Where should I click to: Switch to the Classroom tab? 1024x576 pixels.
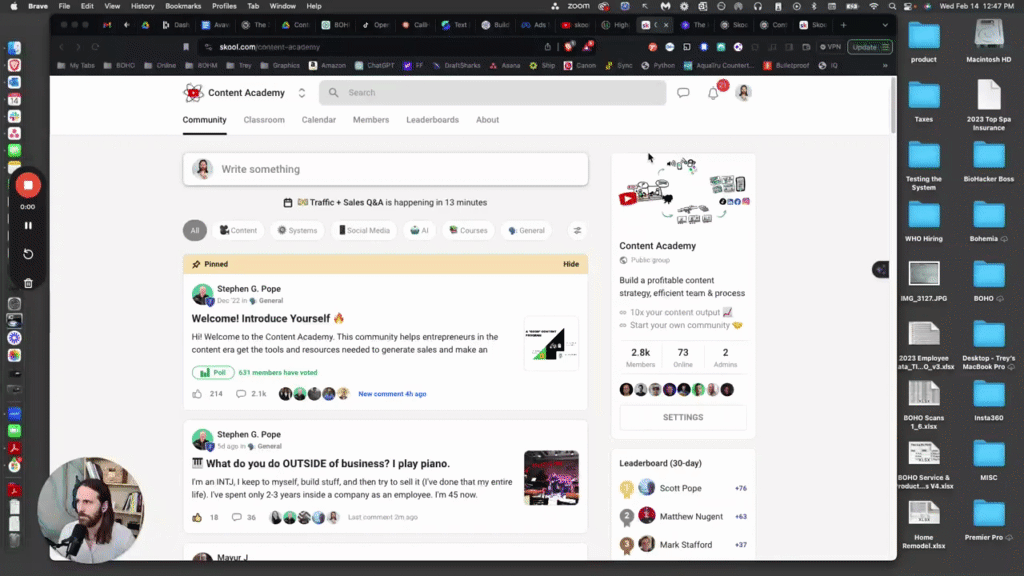click(264, 120)
